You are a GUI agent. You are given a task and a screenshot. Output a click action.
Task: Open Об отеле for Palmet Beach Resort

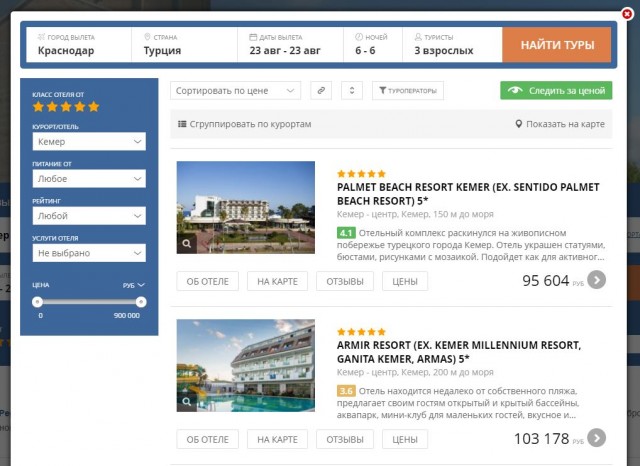pyautogui.click(x=207, y=281)
